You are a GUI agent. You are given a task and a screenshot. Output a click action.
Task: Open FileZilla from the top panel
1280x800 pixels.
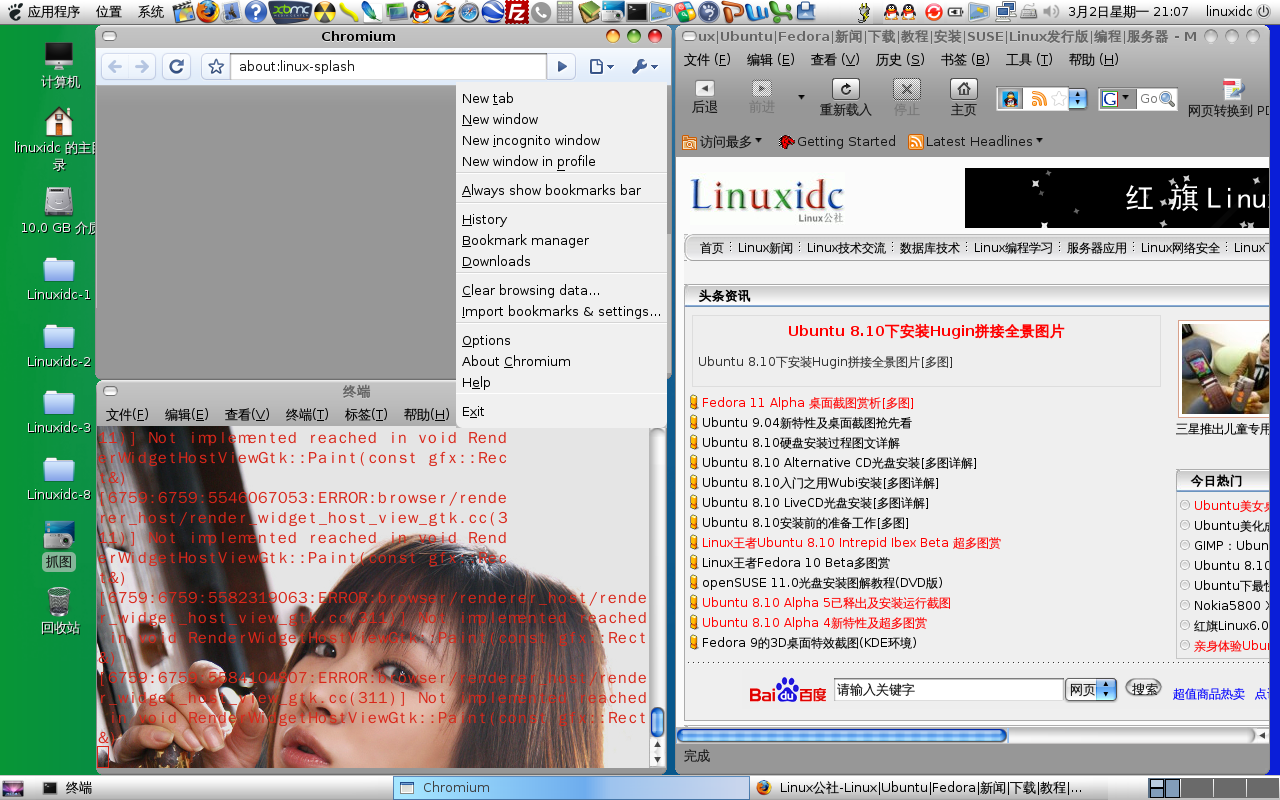514,13
